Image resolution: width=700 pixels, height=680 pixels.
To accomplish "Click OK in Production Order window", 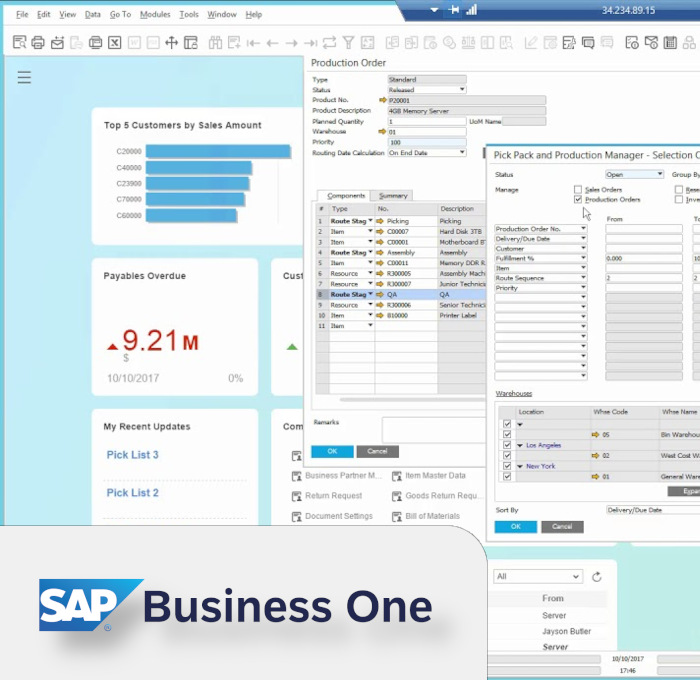I will click(332, 451).
